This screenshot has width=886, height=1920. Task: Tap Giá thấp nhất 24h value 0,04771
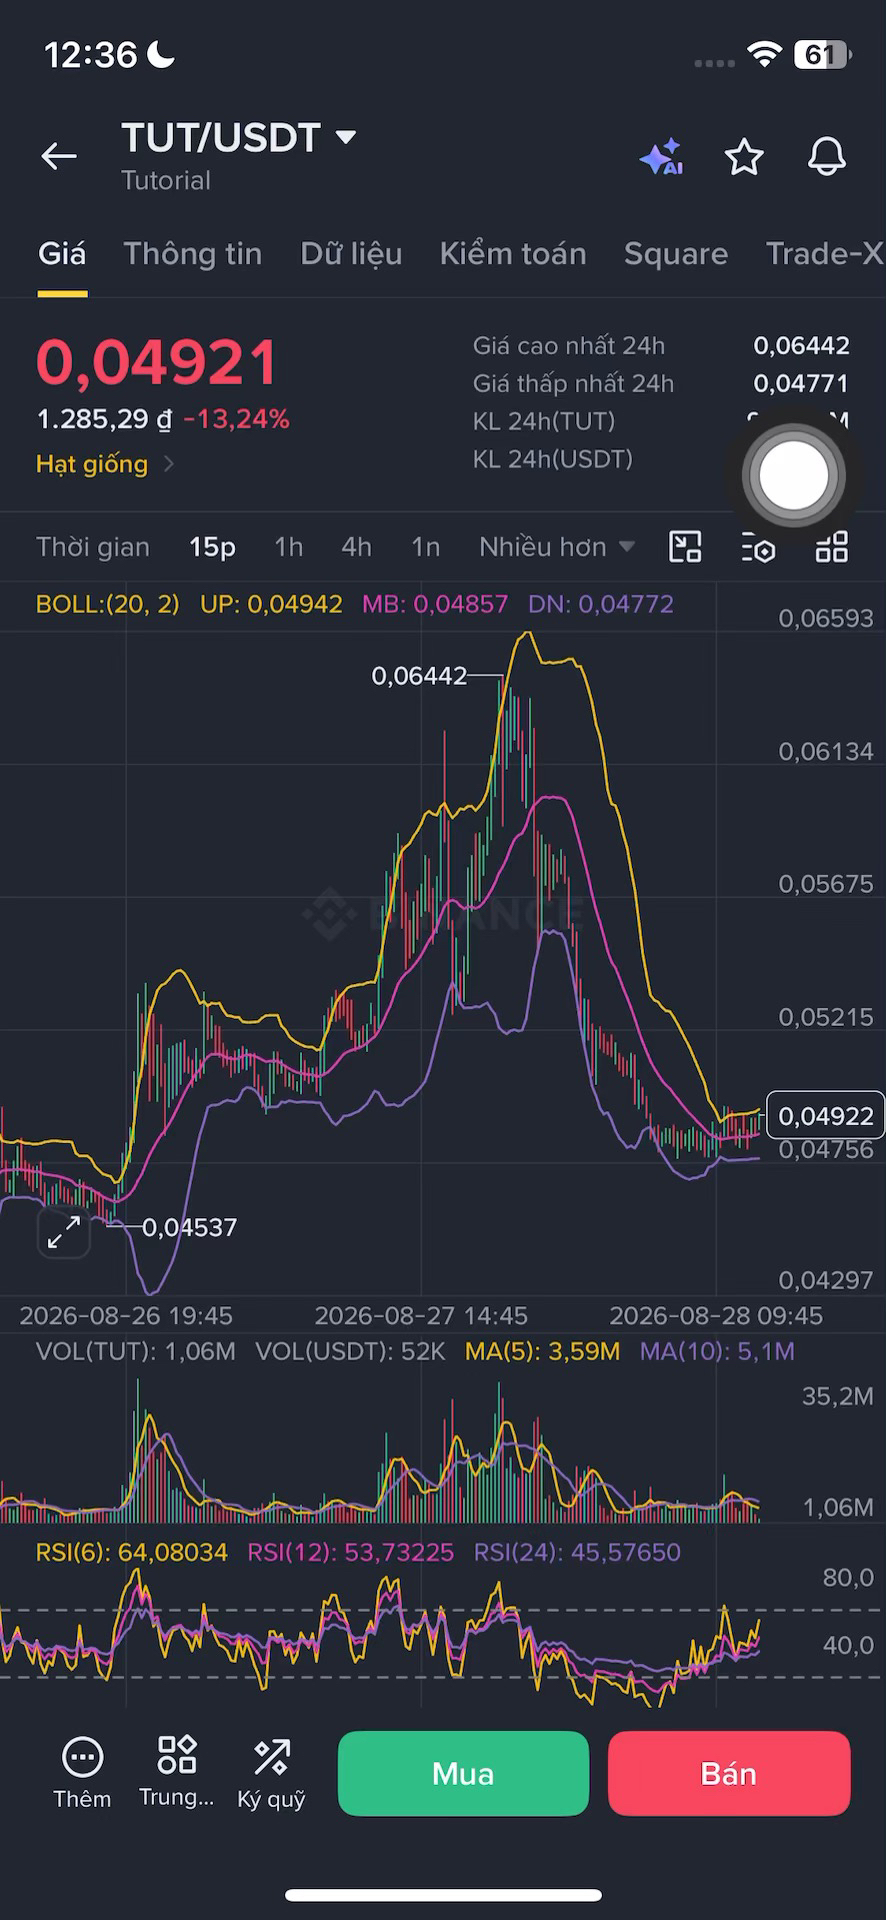[x=802, y=384]
